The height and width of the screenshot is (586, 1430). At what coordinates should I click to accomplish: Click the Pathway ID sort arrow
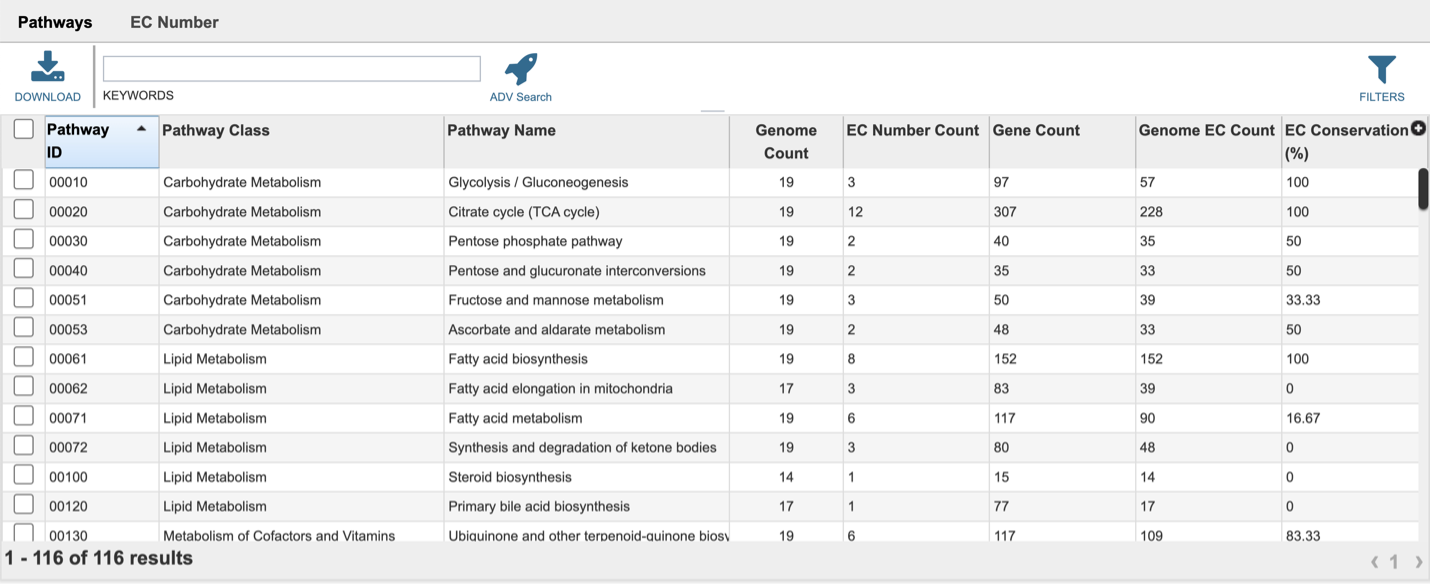(x=142, y=129)
